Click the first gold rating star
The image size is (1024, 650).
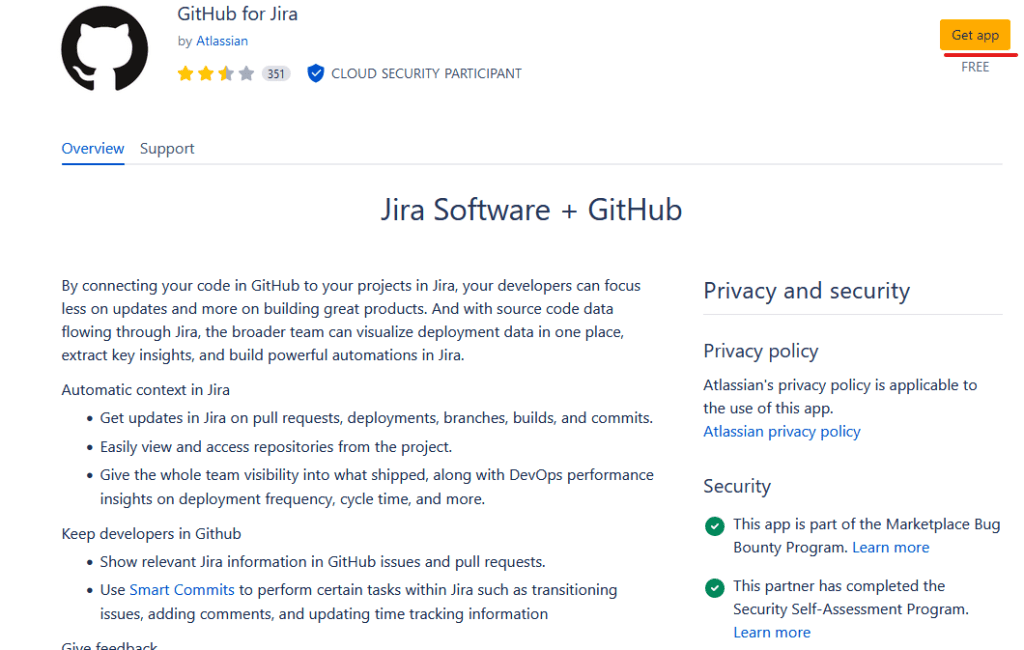tap(185, 74)
